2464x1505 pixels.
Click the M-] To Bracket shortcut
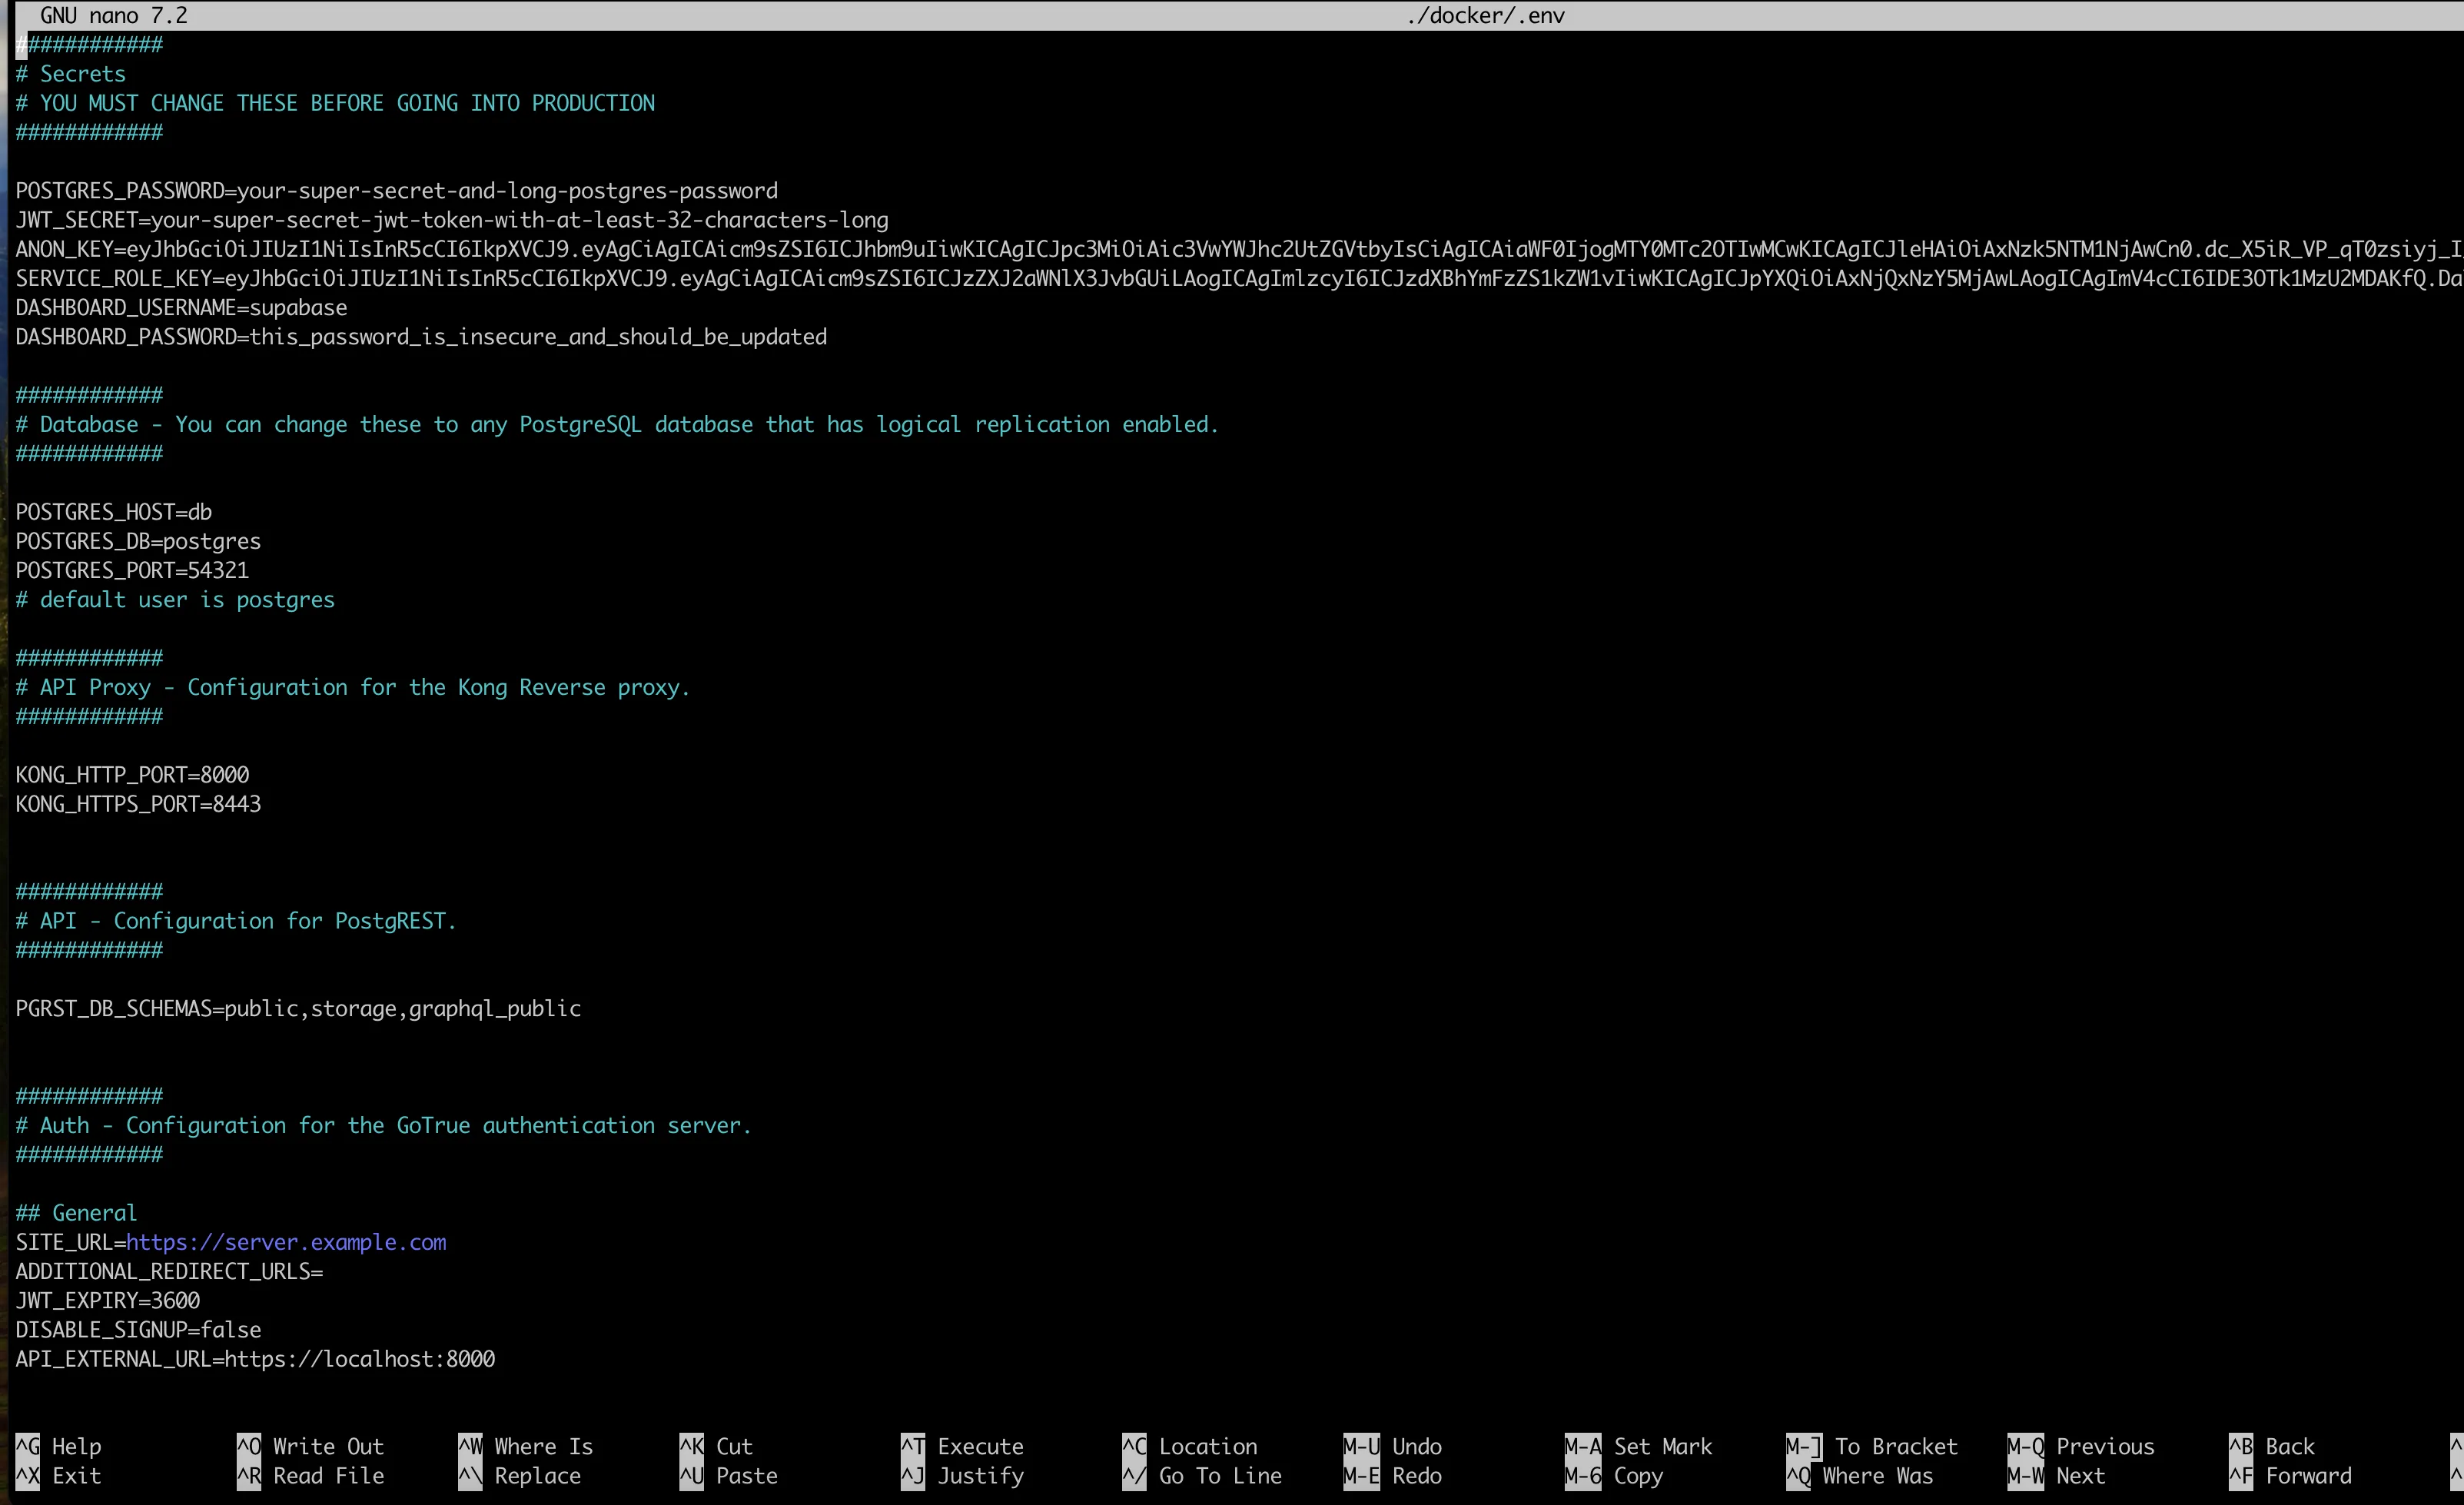(1872, 1446)
